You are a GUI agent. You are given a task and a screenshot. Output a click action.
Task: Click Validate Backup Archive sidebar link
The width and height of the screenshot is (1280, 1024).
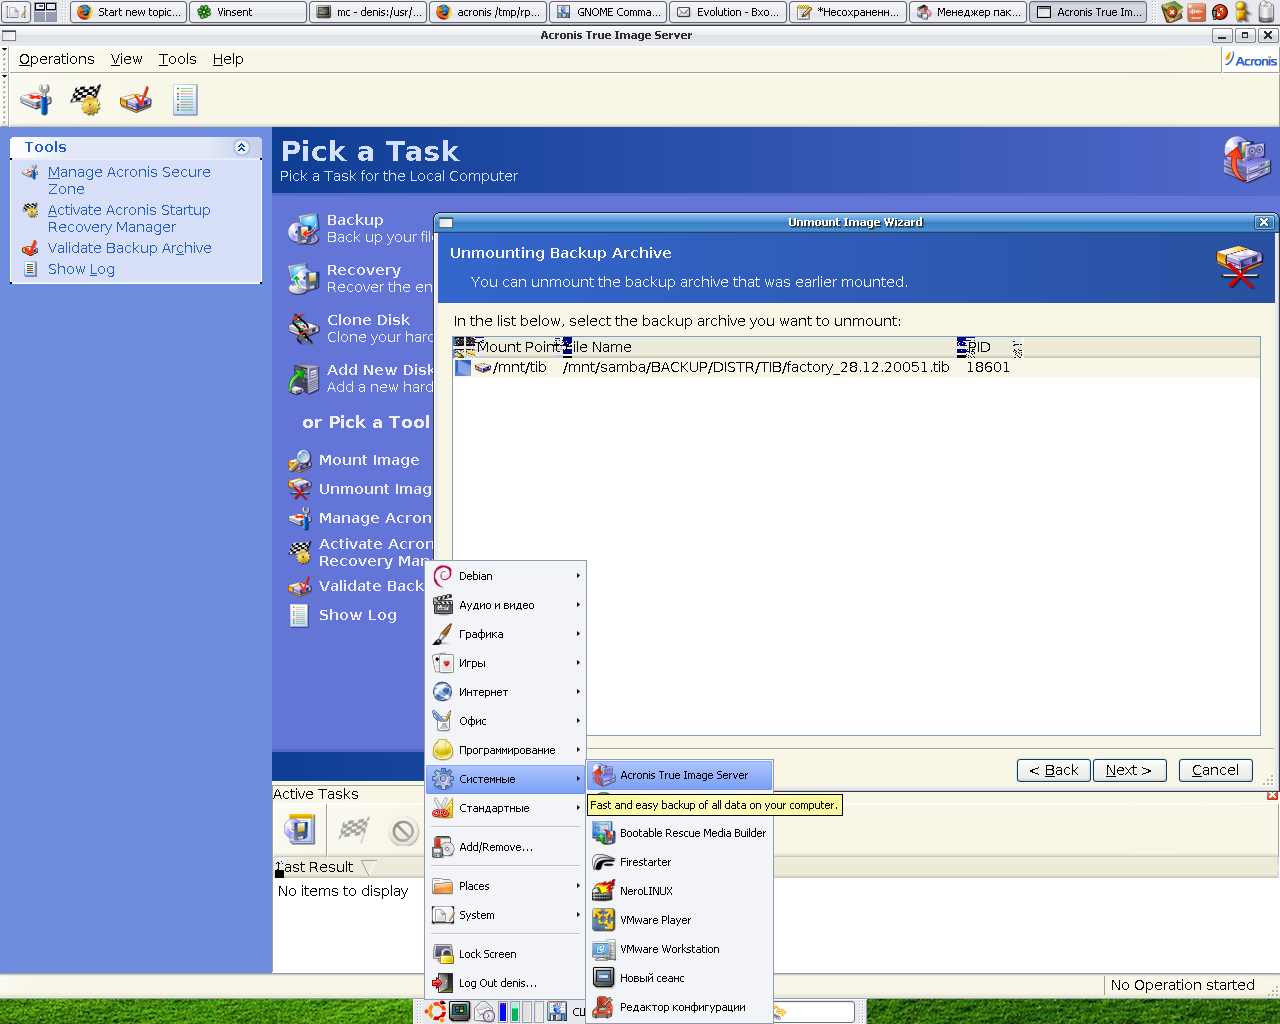tap(130, 248)
